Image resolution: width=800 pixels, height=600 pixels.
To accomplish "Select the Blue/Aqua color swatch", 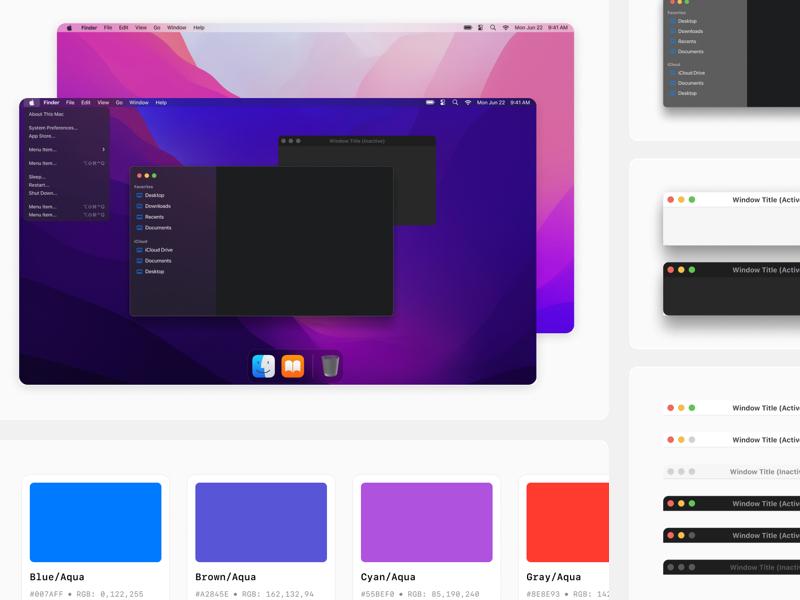I will [95, 522].
